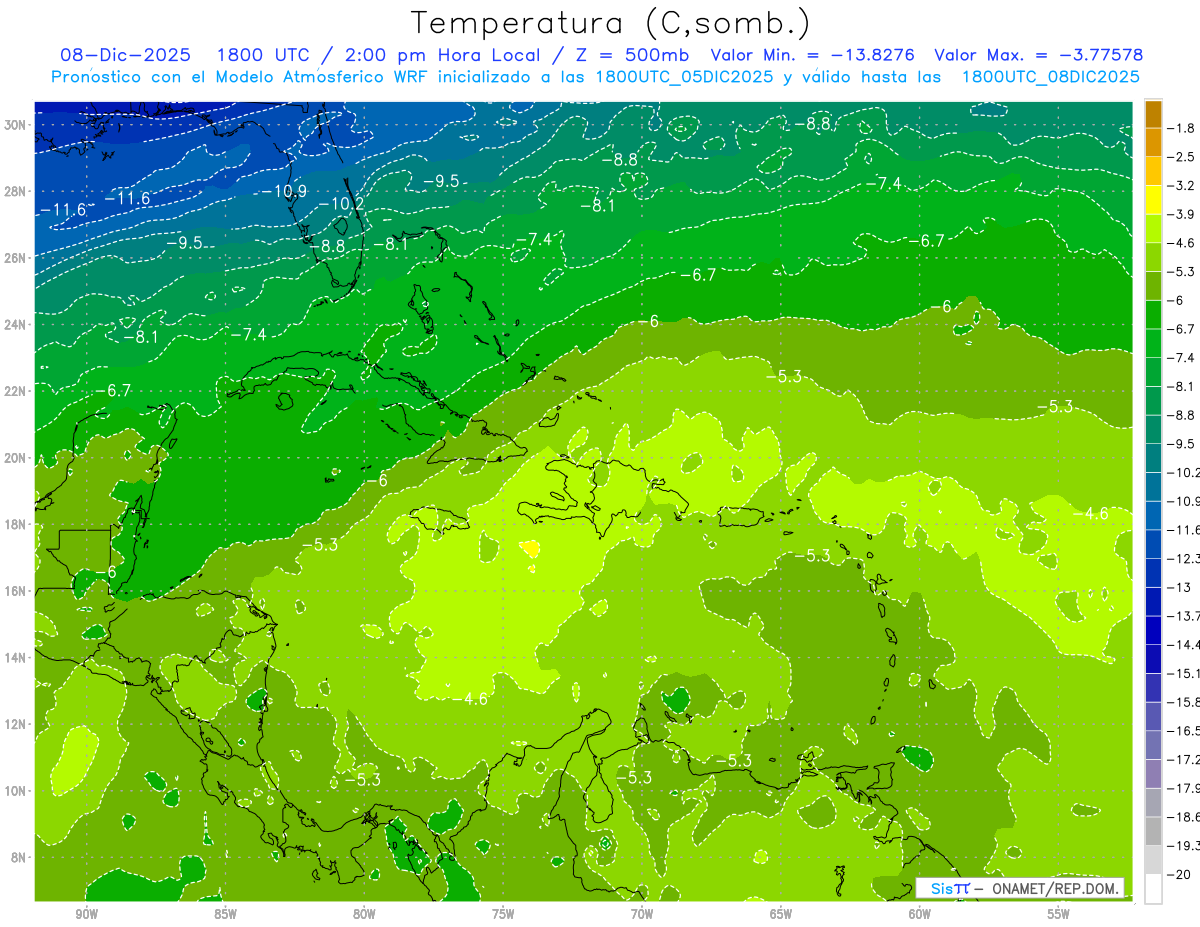Viewport: 1200px width, 927px height.
Task: Select the yellow swatch in the color legend
Action: 1153,200
